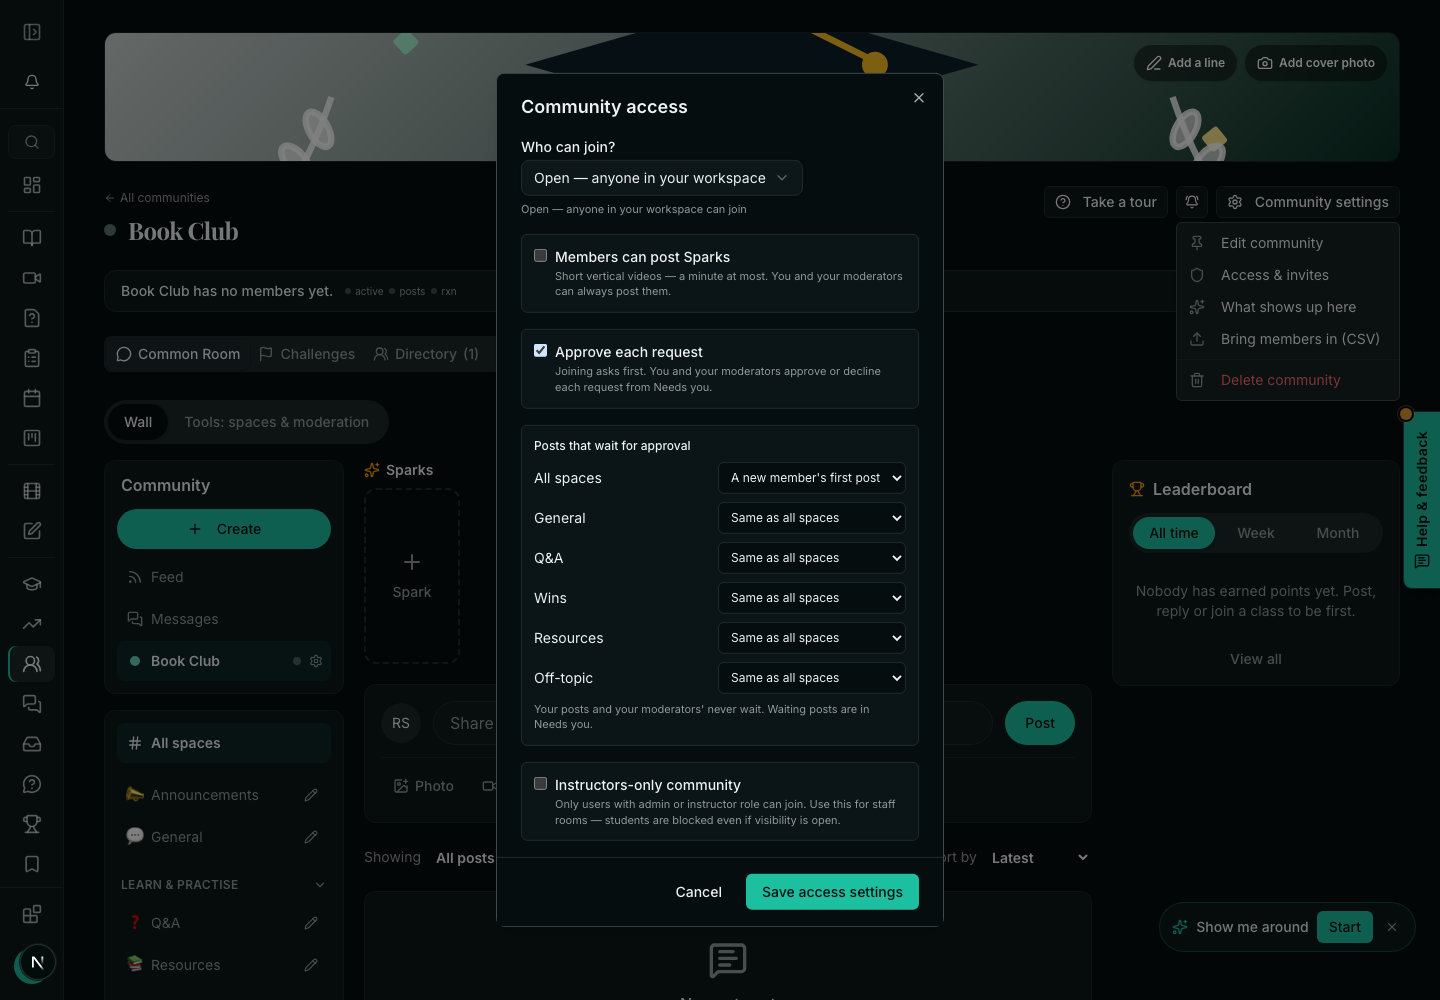Uncheck Approve each request checkbox
Image resolution: width=1440 pixels, height=1000 pixels.
click(x=541, y=351)
